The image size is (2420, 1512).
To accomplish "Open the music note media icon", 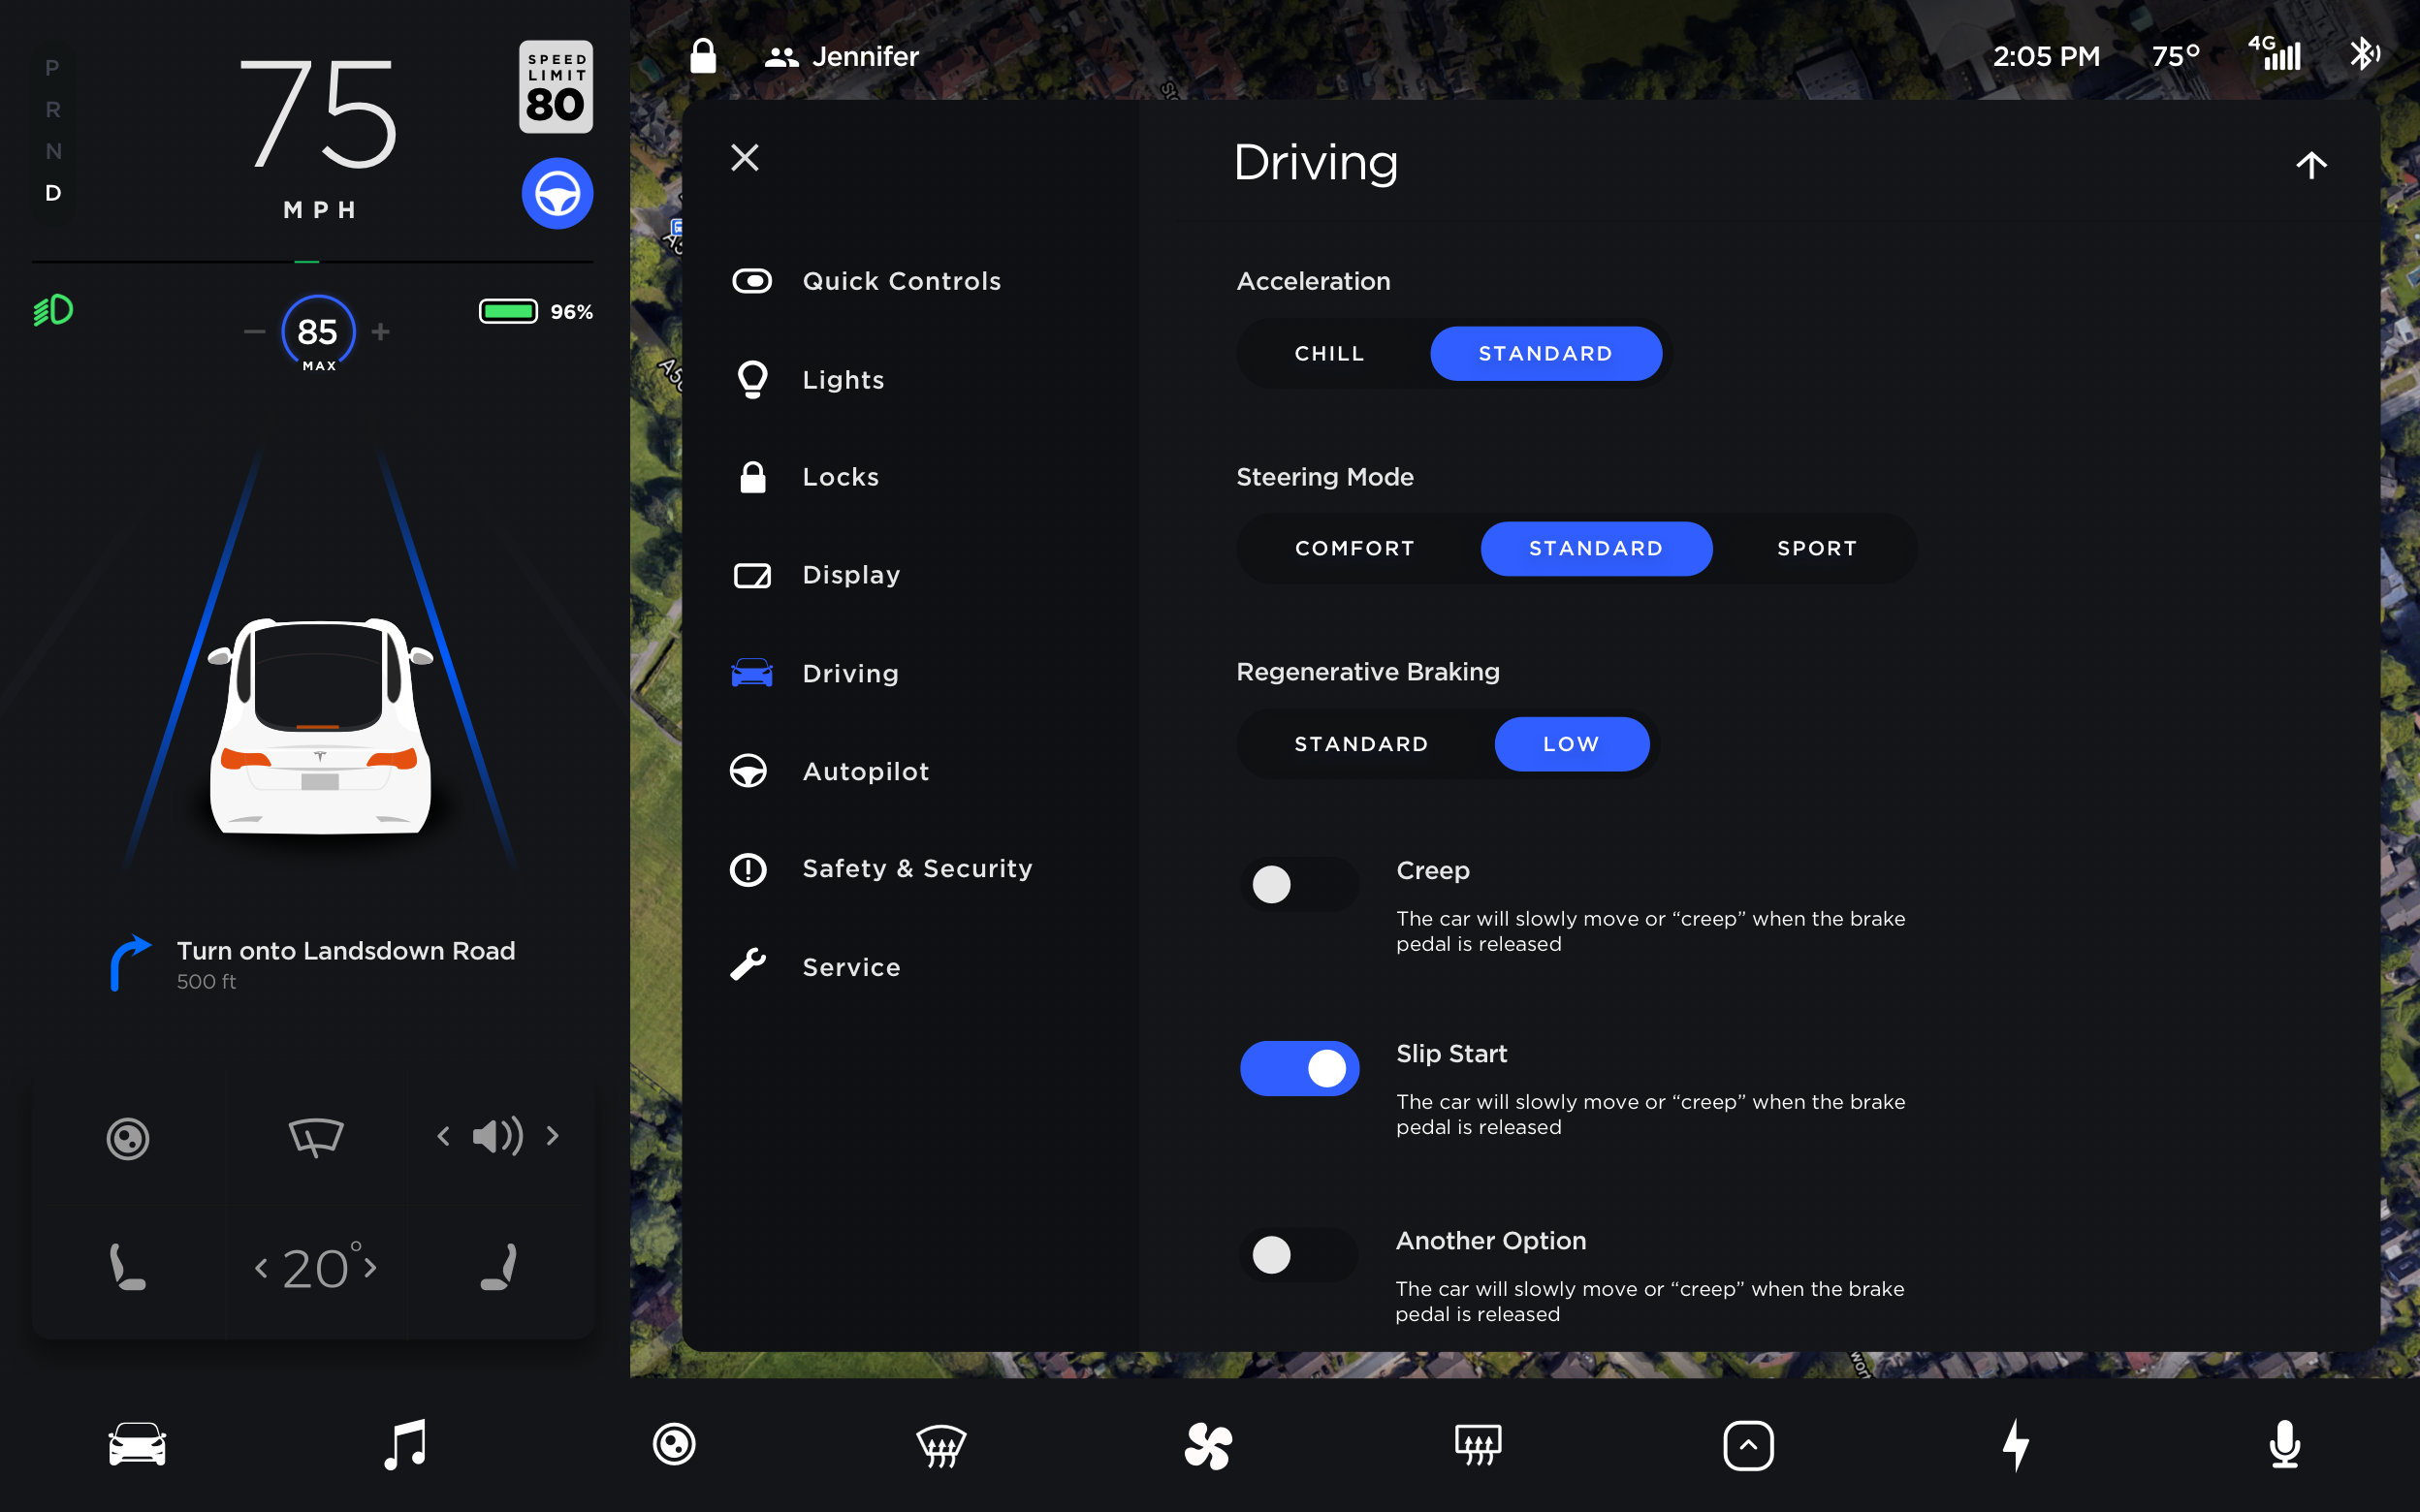I will point(405,1445).
